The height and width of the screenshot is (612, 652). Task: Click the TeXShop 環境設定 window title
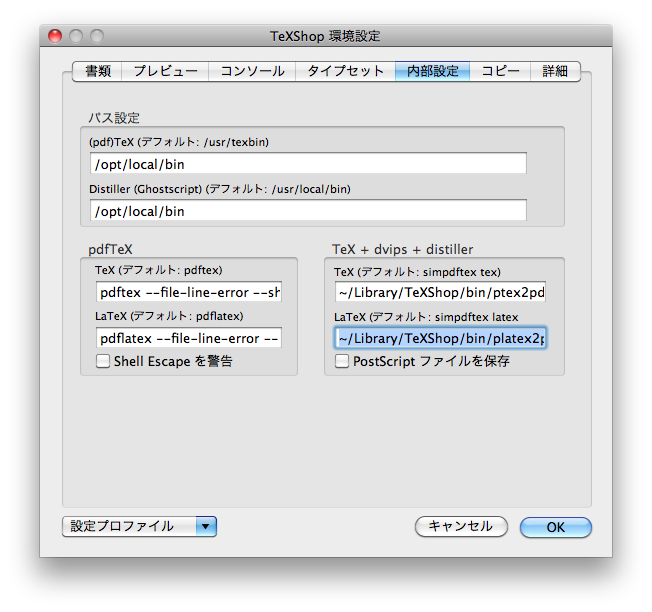click(x=325, y=36)
